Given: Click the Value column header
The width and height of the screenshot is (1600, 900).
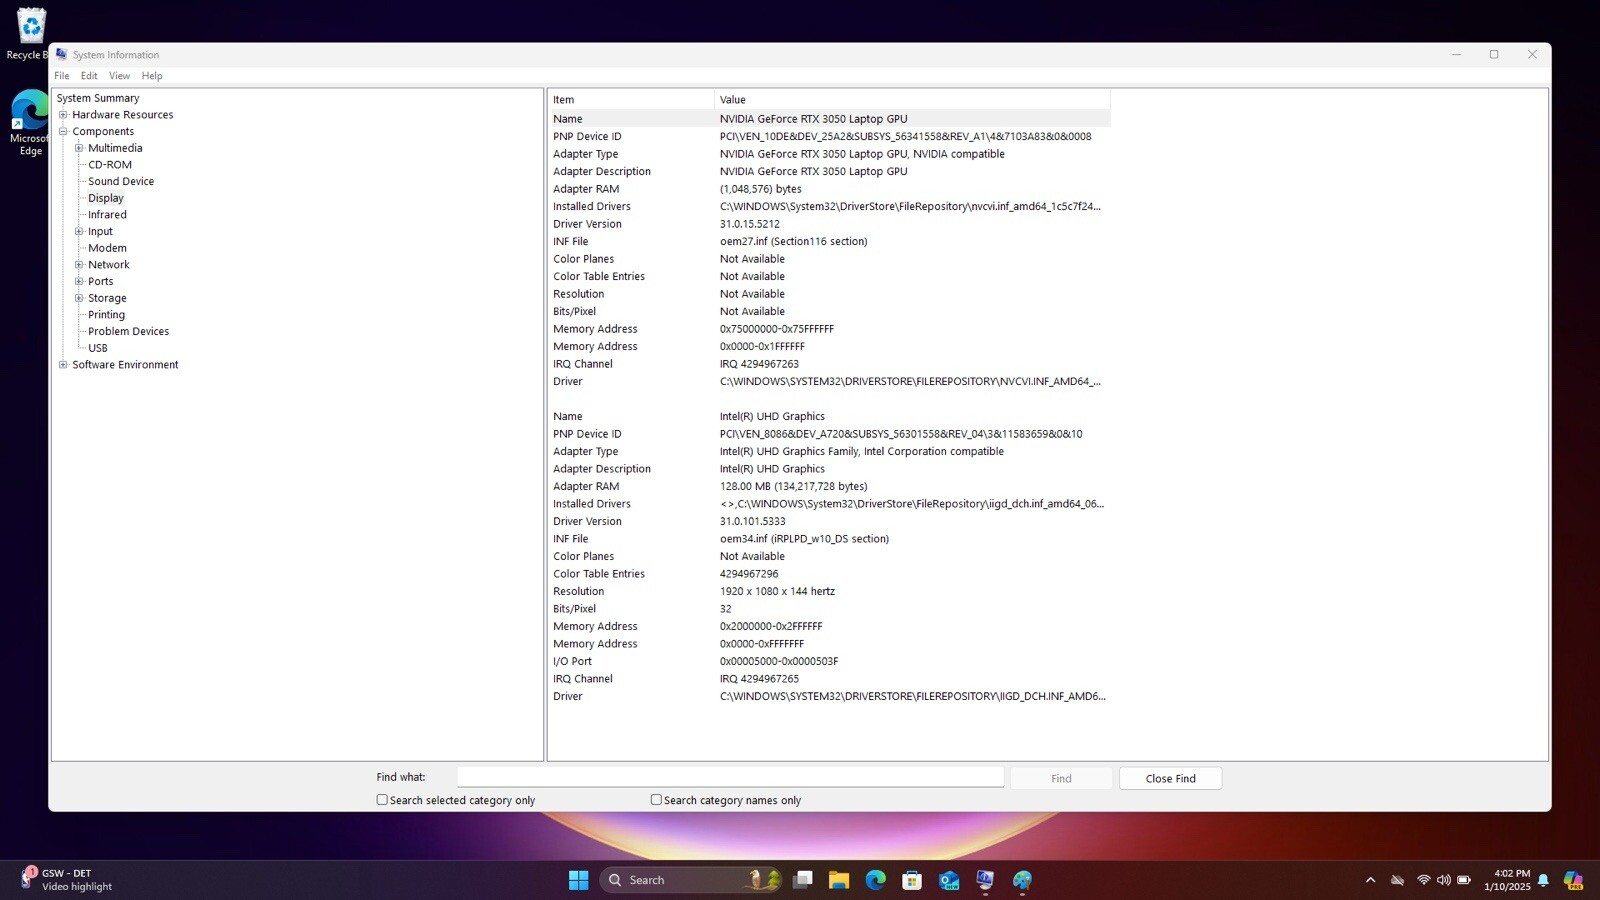Looking at the screenshot, I should click(912, 100).
